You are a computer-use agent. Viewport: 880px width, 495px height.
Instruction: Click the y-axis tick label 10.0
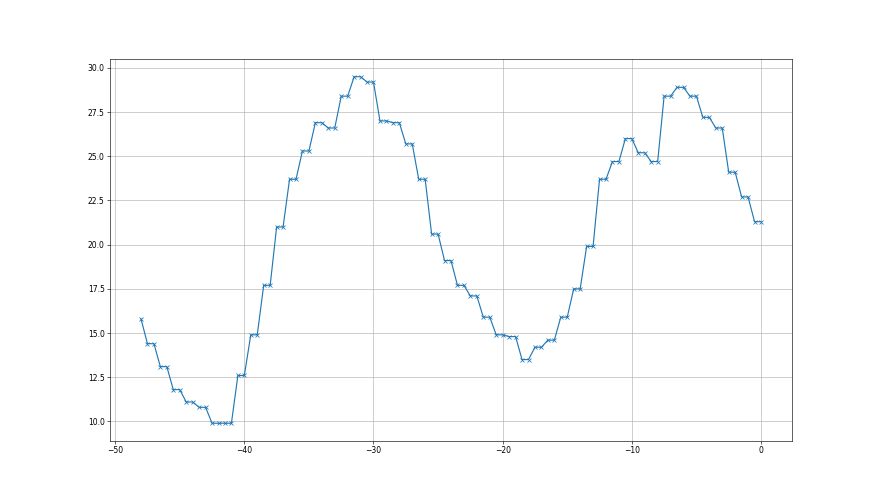(95, 422)
